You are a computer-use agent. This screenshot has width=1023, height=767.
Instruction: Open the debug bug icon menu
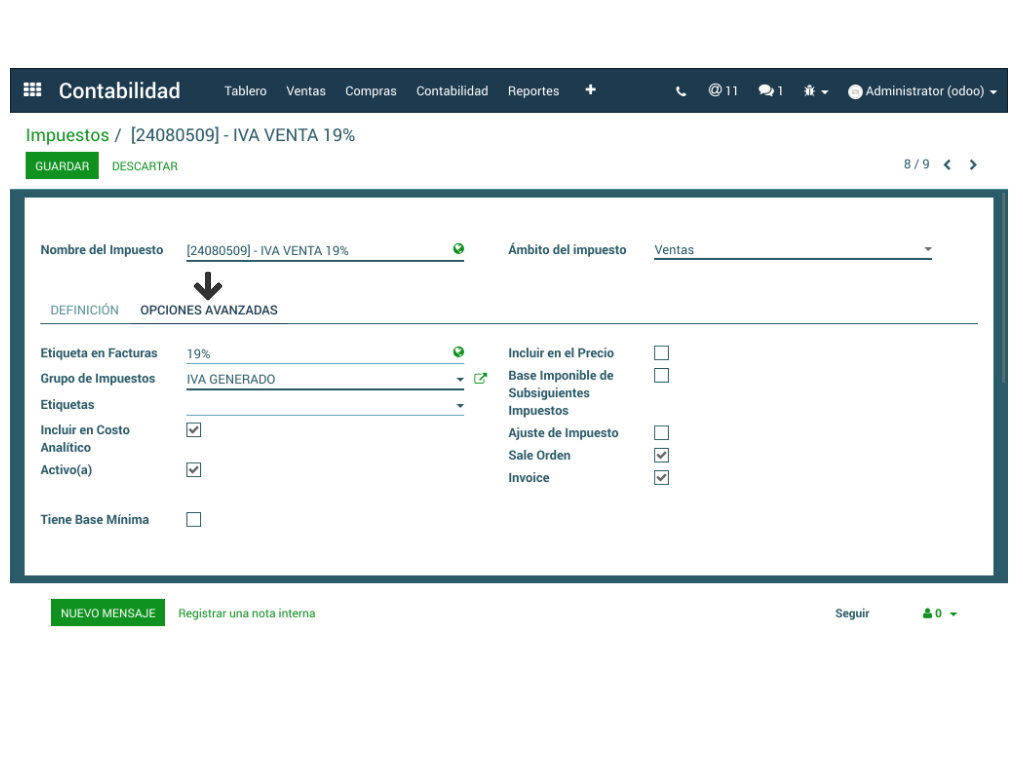click(x=815, y=91)
